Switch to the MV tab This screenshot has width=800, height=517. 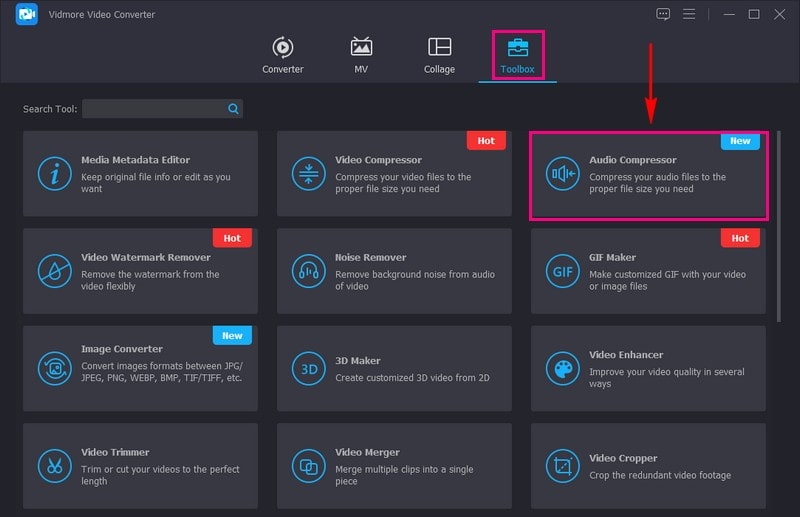click(361, 55)
